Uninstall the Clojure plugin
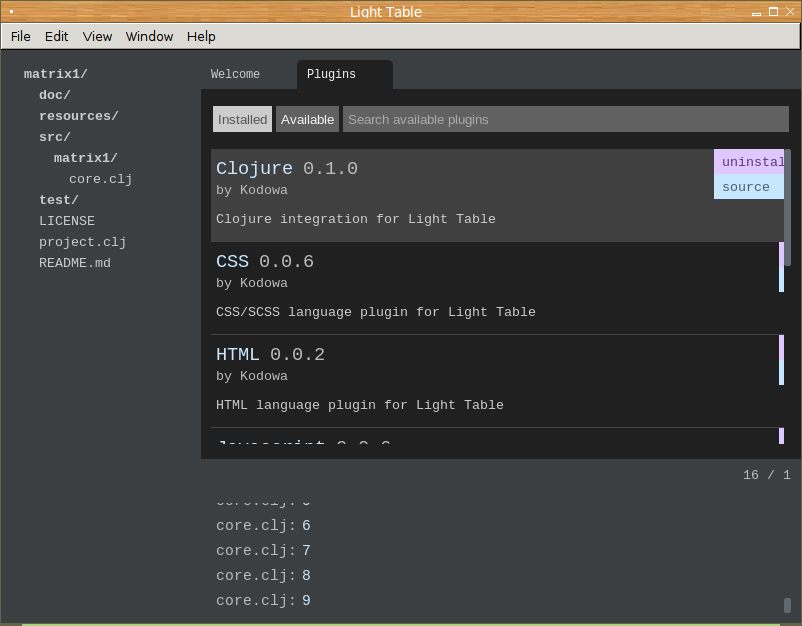 point(749,162)
